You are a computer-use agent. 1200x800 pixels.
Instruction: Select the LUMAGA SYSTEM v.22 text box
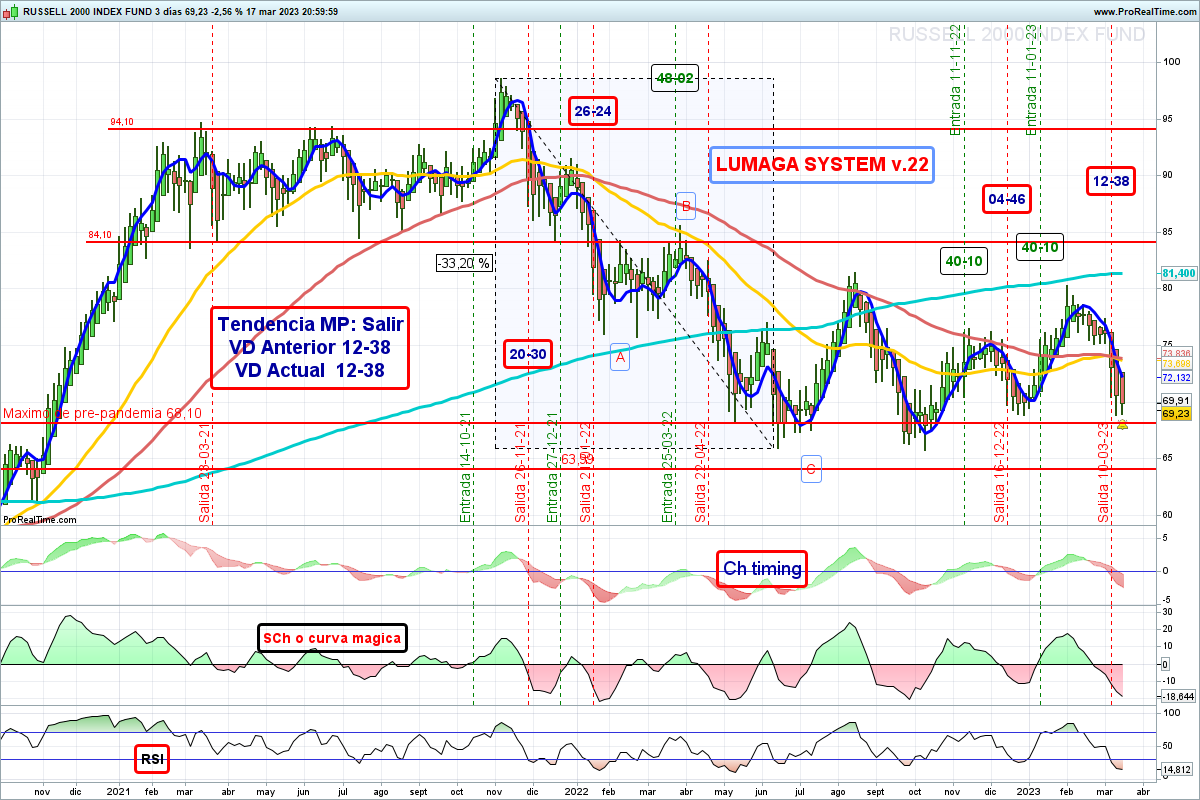[x=821, y=165]
